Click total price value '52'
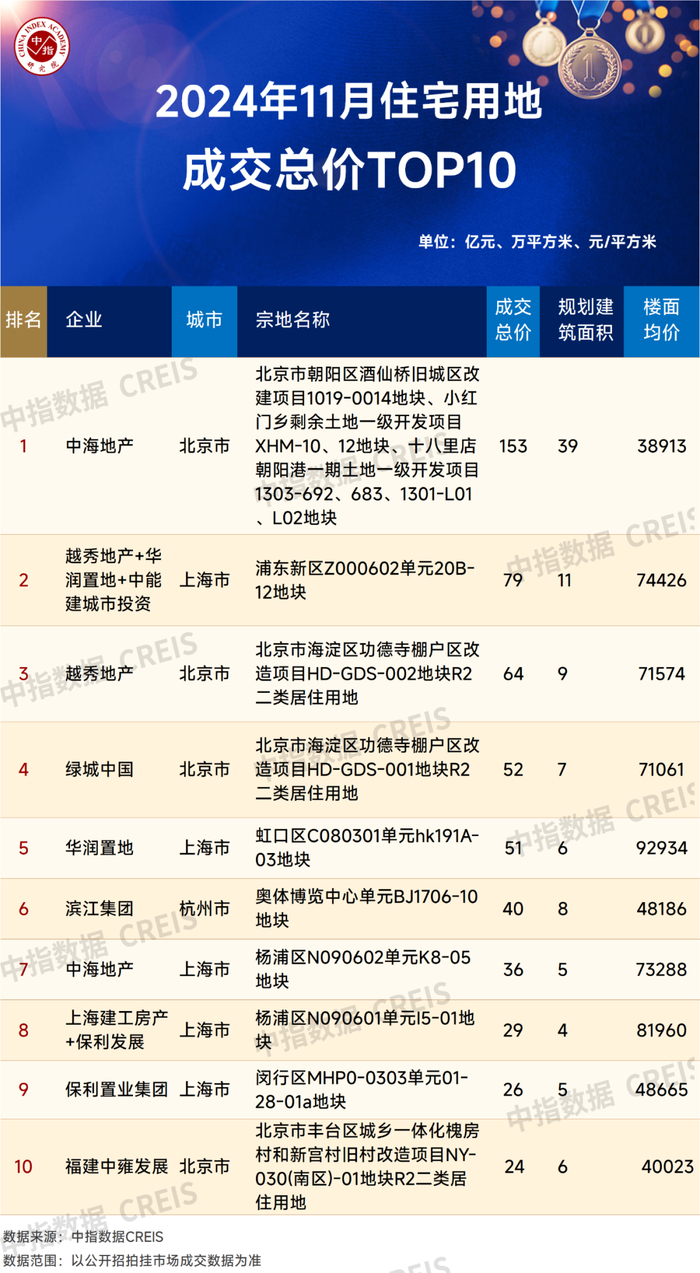Image resolution: width=700 pixels, height=1273 pixels. click(x=513, y=770)
